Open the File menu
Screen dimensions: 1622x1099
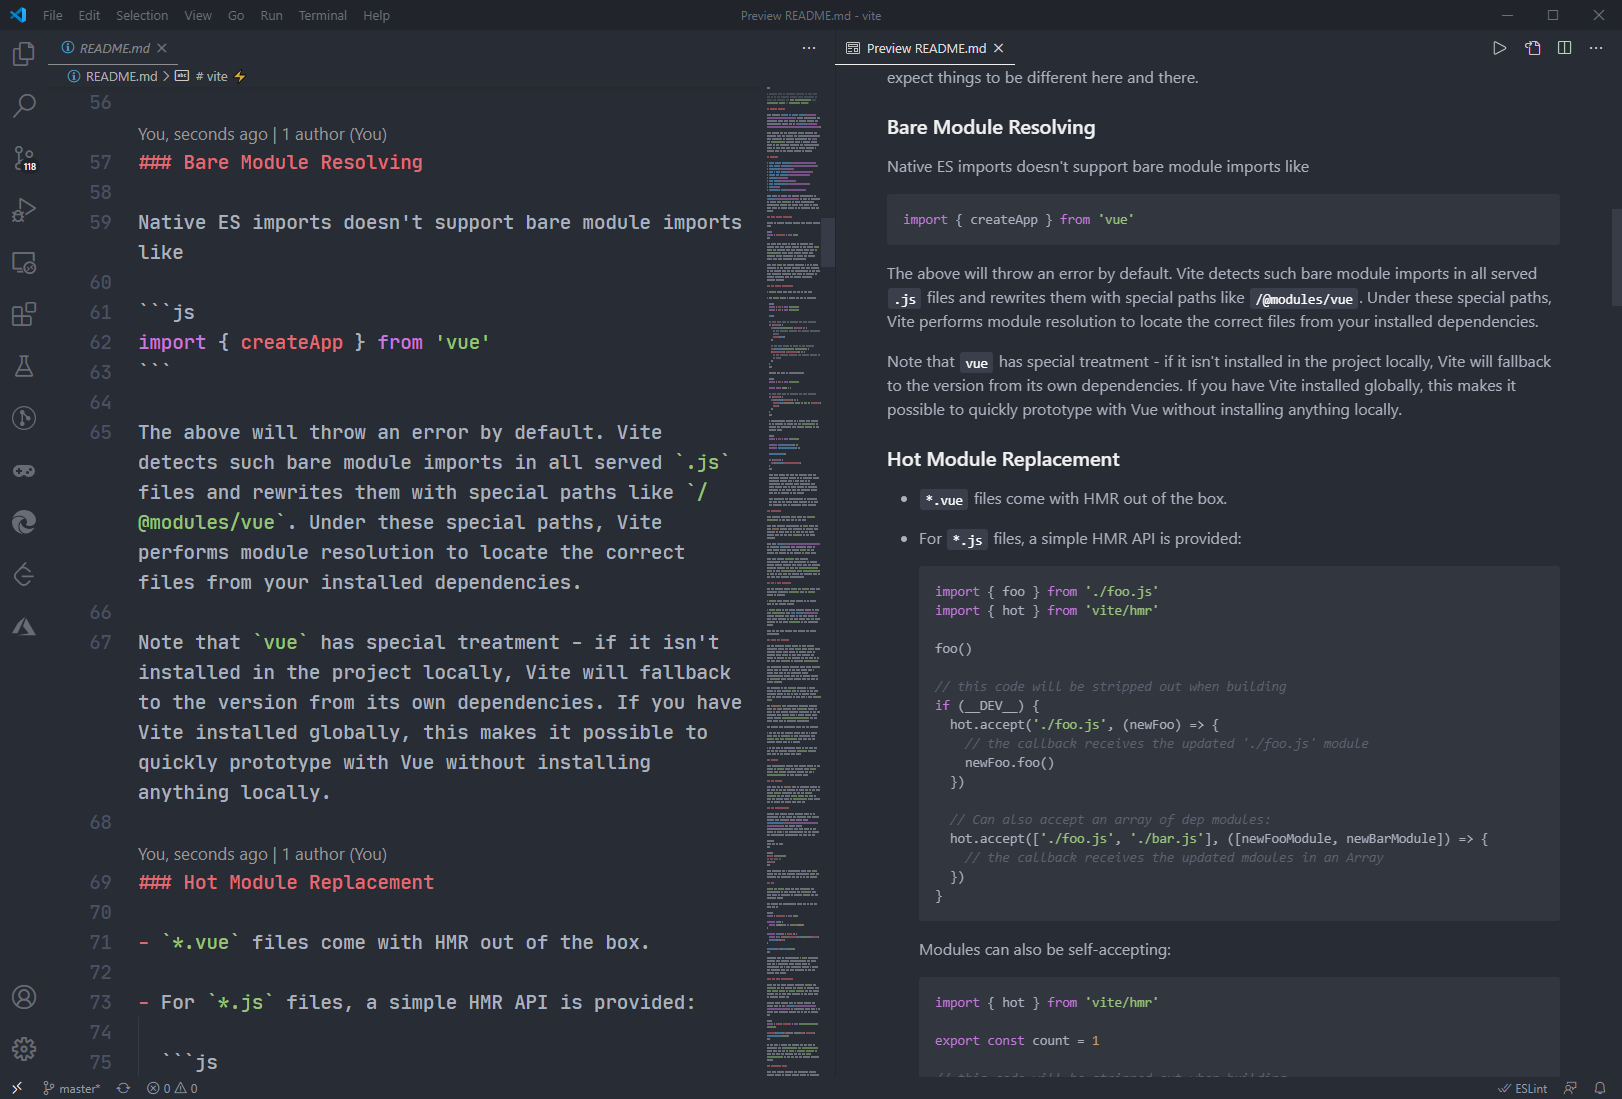(x=53, y=15)
